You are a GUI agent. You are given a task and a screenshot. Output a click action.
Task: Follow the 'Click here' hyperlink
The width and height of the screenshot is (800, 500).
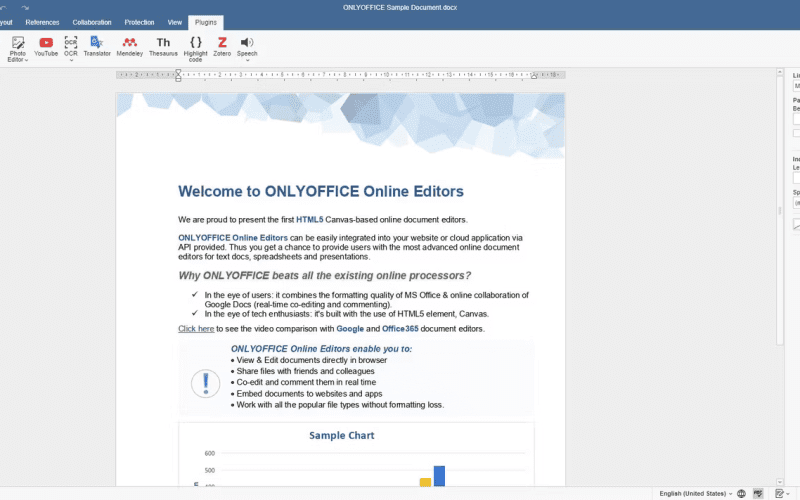pyautogui.click(x=196, y=329)
